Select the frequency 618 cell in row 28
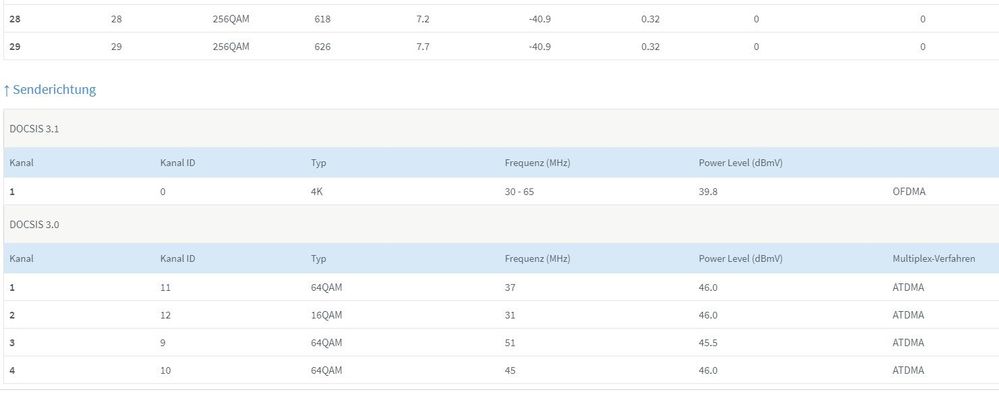Viewport: 999px width, 409px height. point(322,19)
